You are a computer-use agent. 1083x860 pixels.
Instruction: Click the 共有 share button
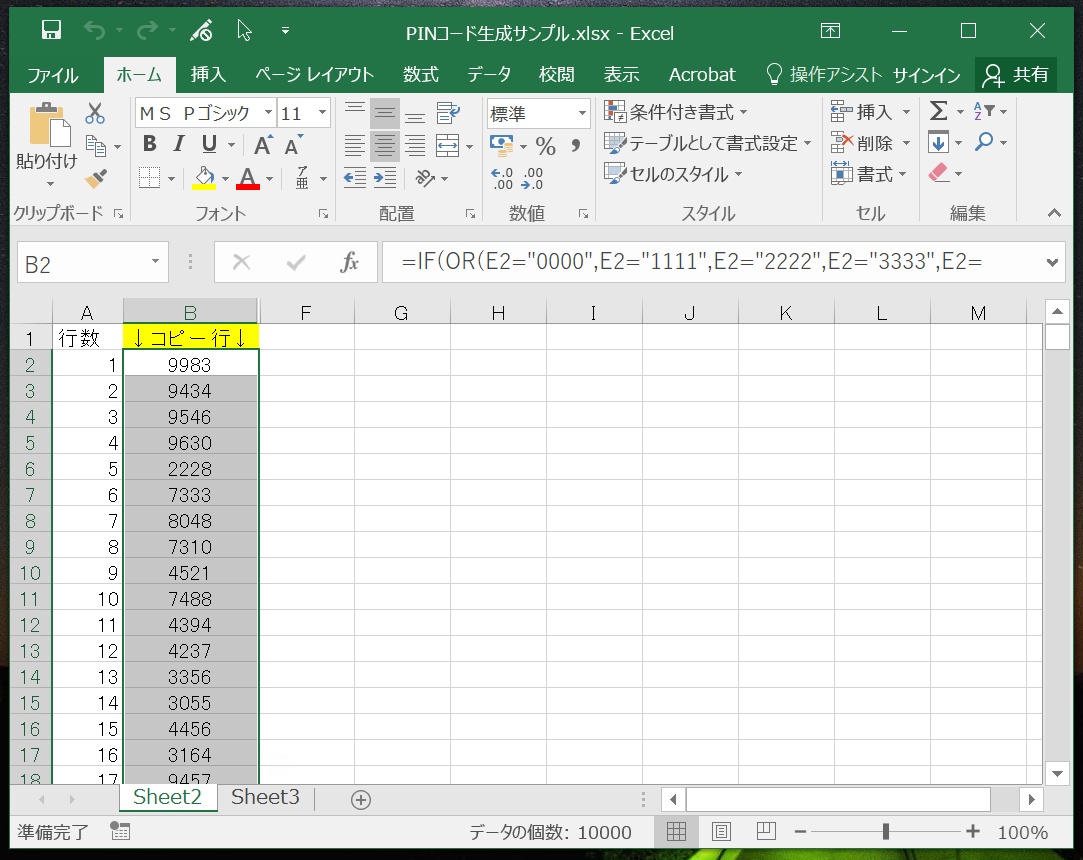(x=1016, y=75)
